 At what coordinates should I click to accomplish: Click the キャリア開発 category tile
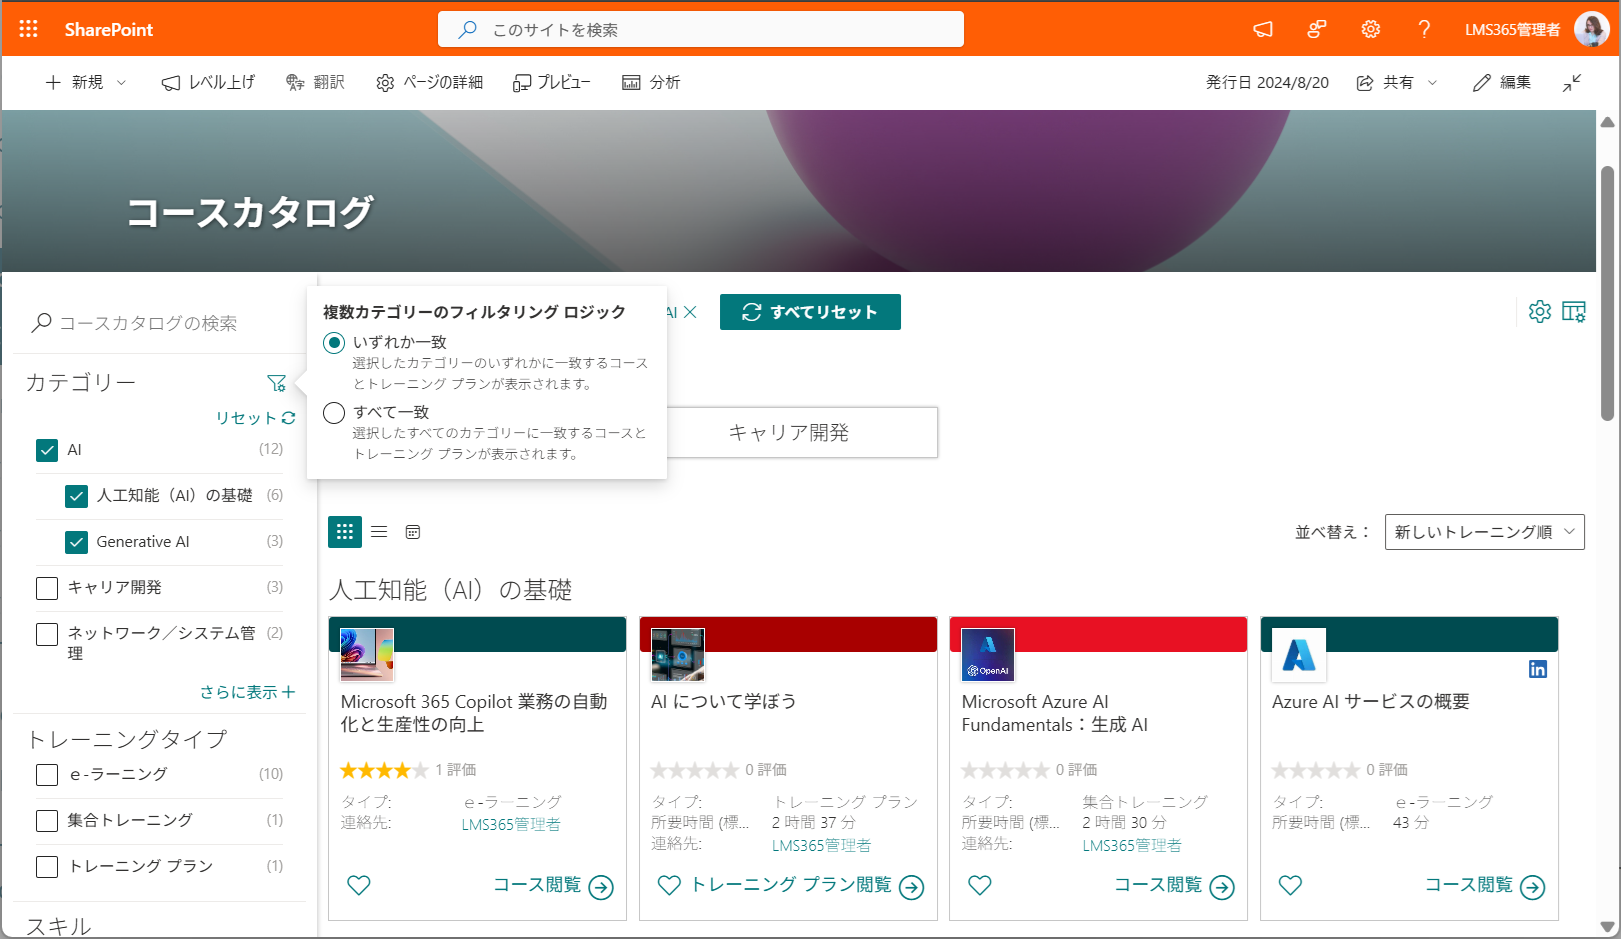tap(788, 432)
